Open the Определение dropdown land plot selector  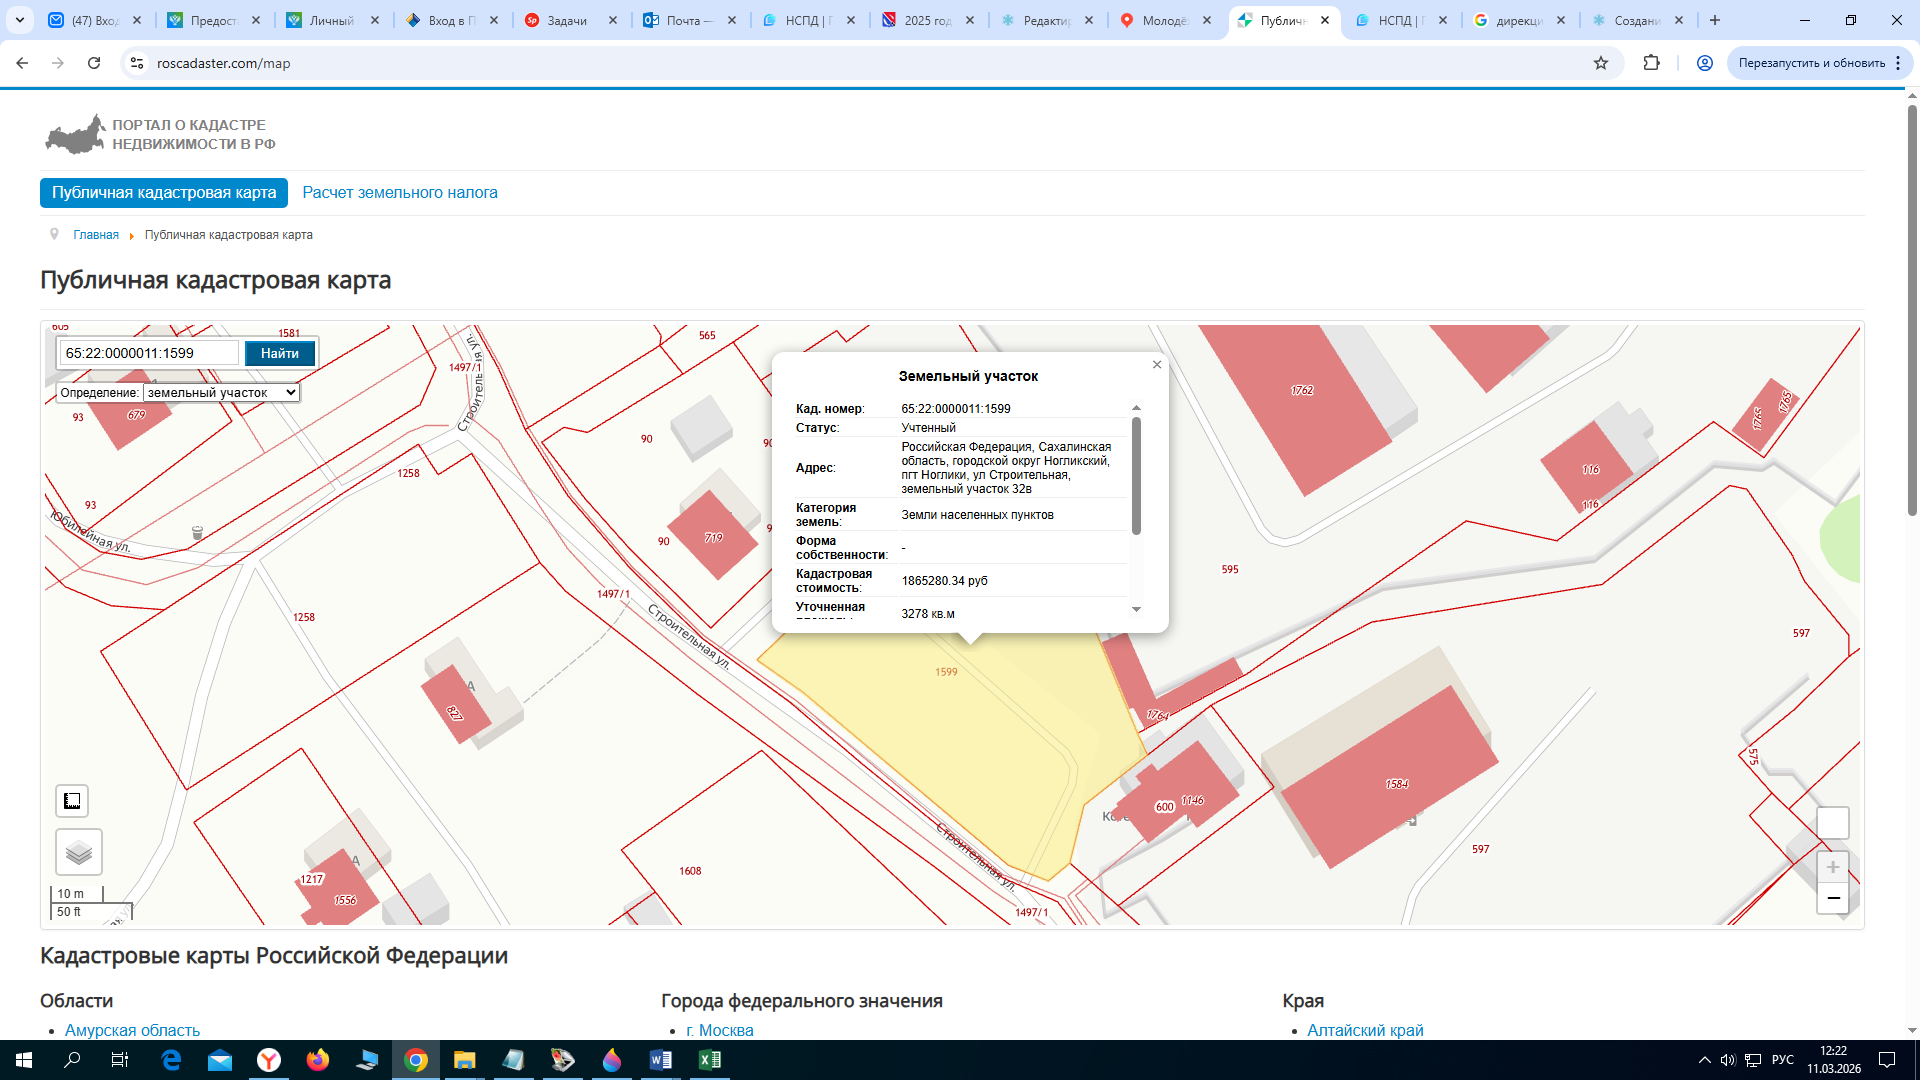pos(221,393)
